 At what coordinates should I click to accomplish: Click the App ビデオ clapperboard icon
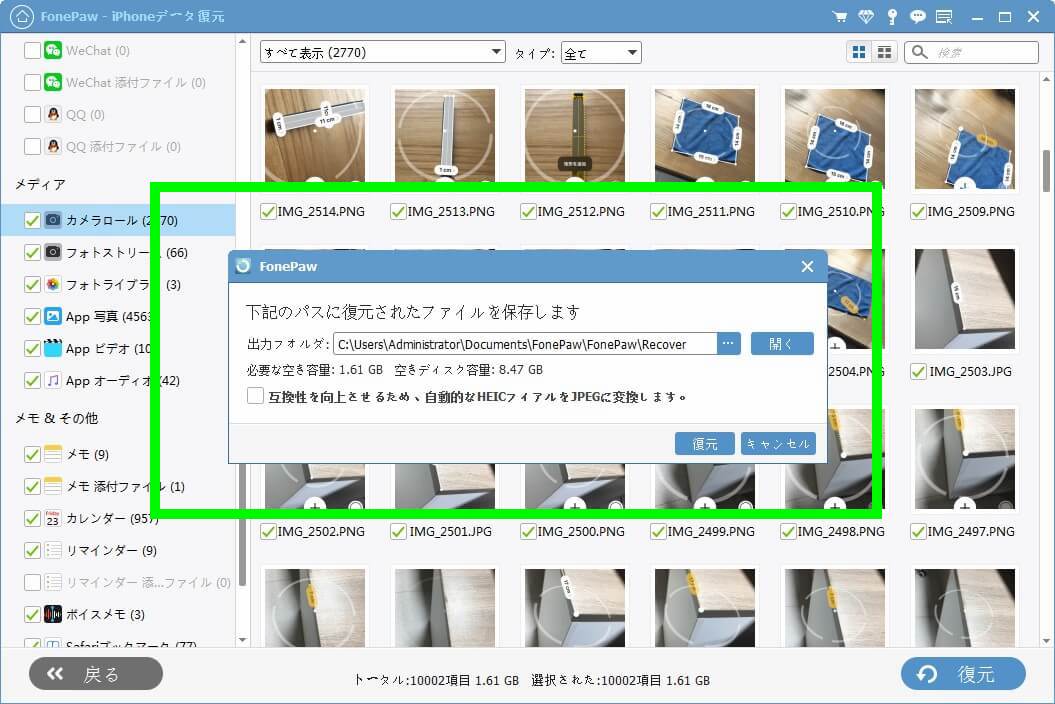53,348
